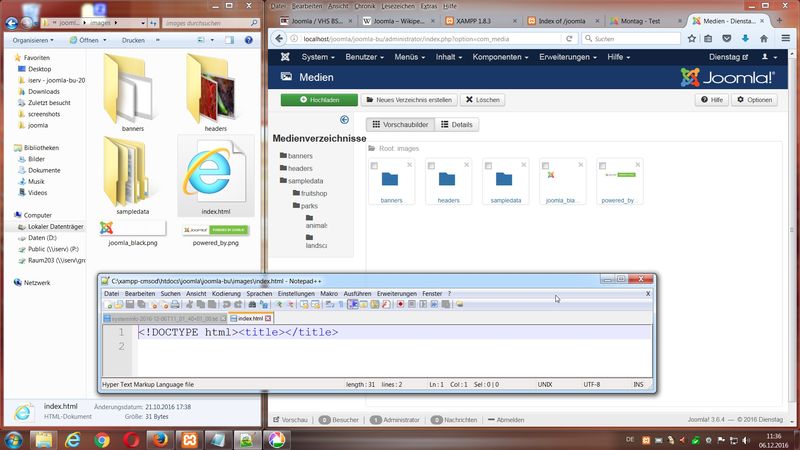Click Neues Verzeichnis erstellen button
800x450 pixels.
tap(407, 100)
